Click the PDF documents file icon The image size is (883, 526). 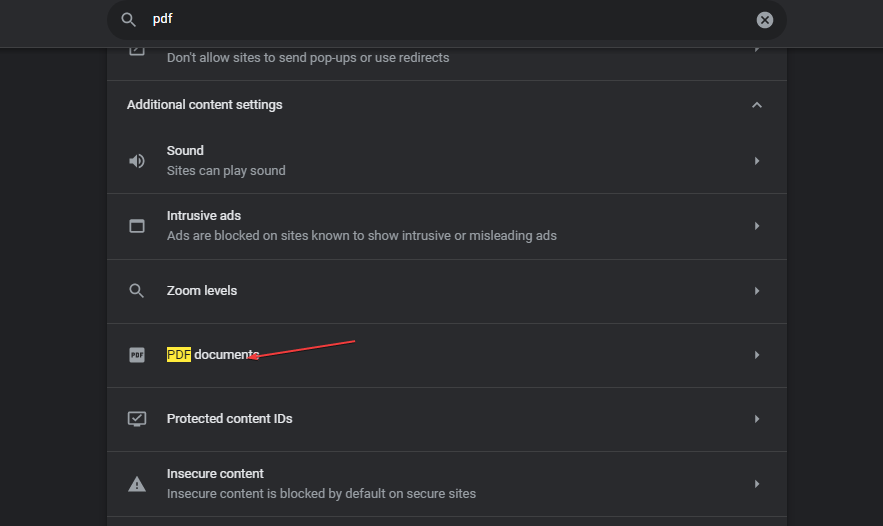point(137,355)
